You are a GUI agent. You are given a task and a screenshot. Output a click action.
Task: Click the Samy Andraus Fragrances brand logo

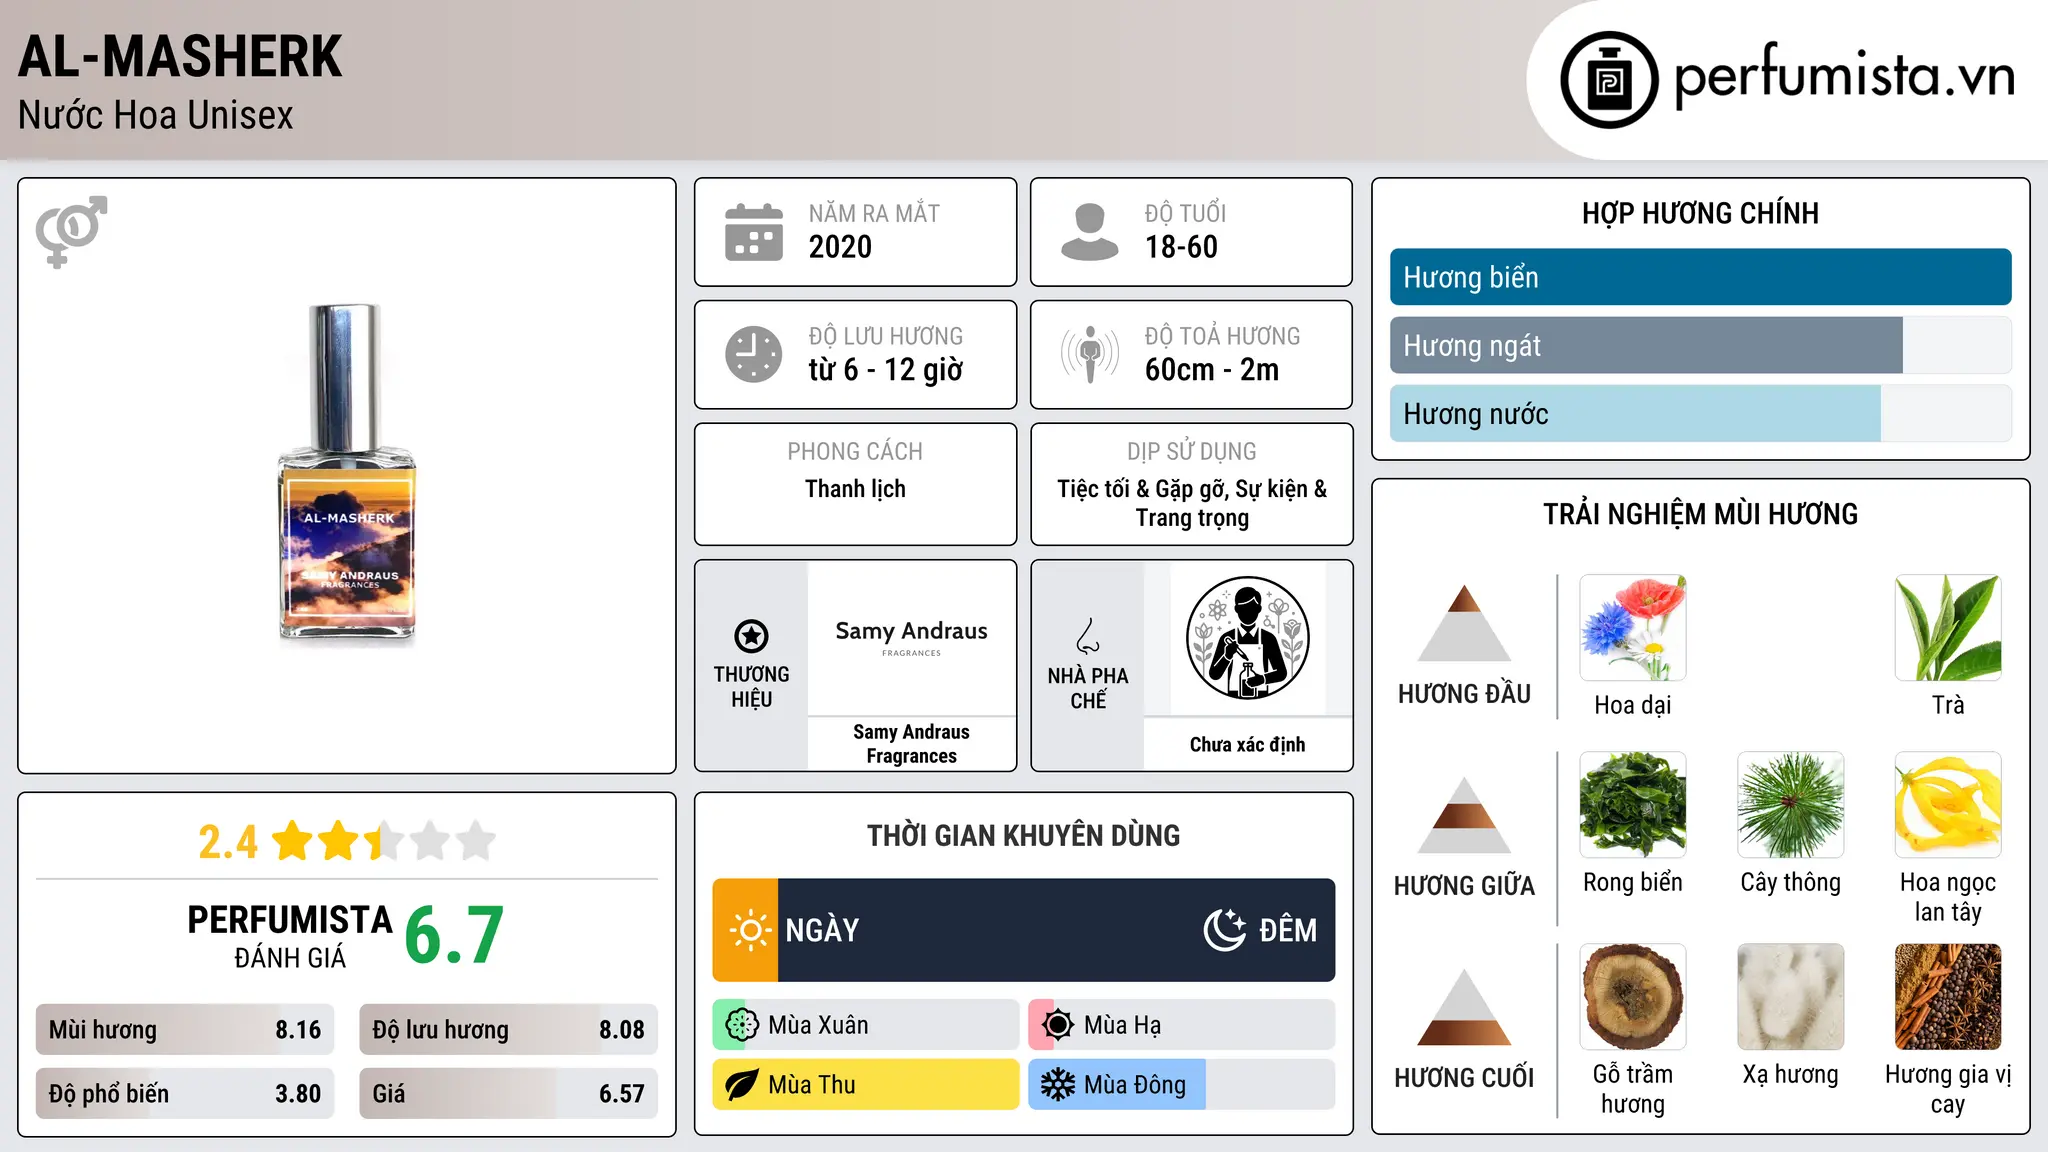(911, 638)
